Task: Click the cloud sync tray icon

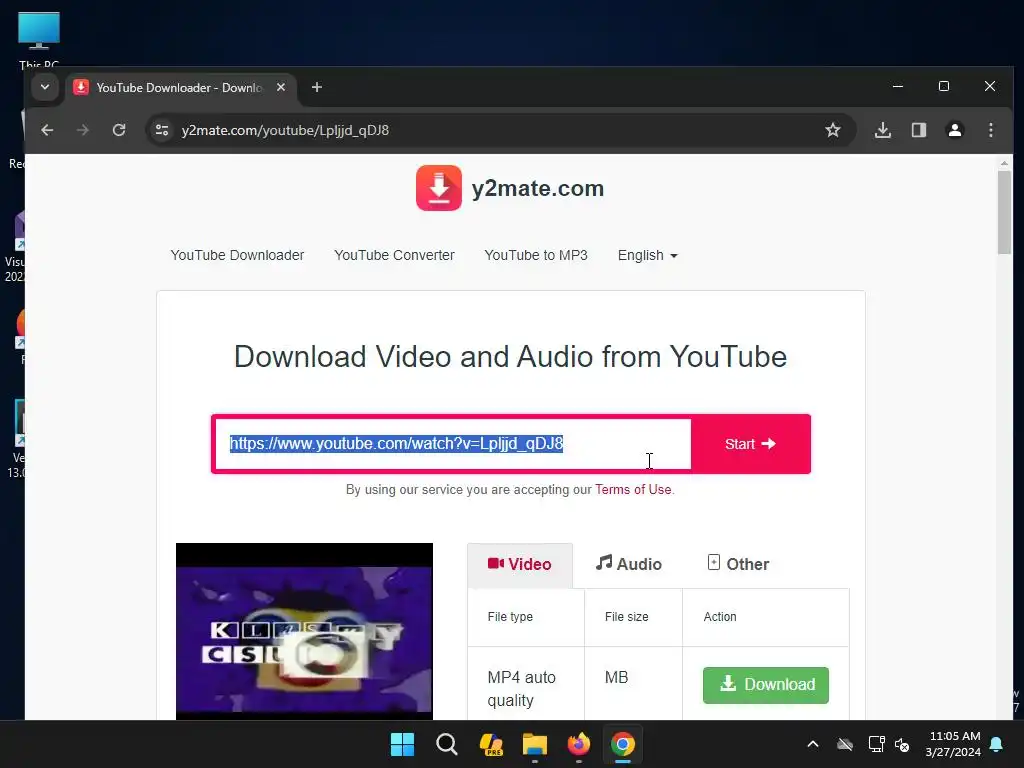Action: coord(845,744)
